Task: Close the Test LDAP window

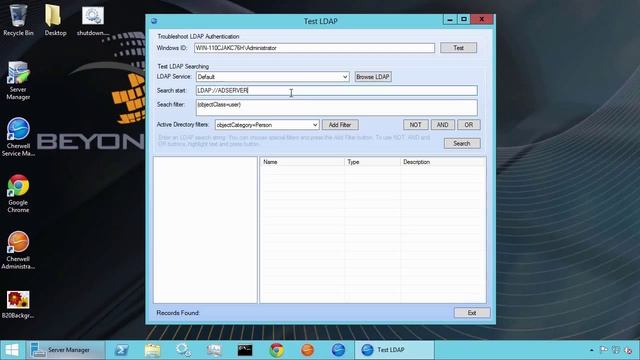Action: click(x=482, y=19)
